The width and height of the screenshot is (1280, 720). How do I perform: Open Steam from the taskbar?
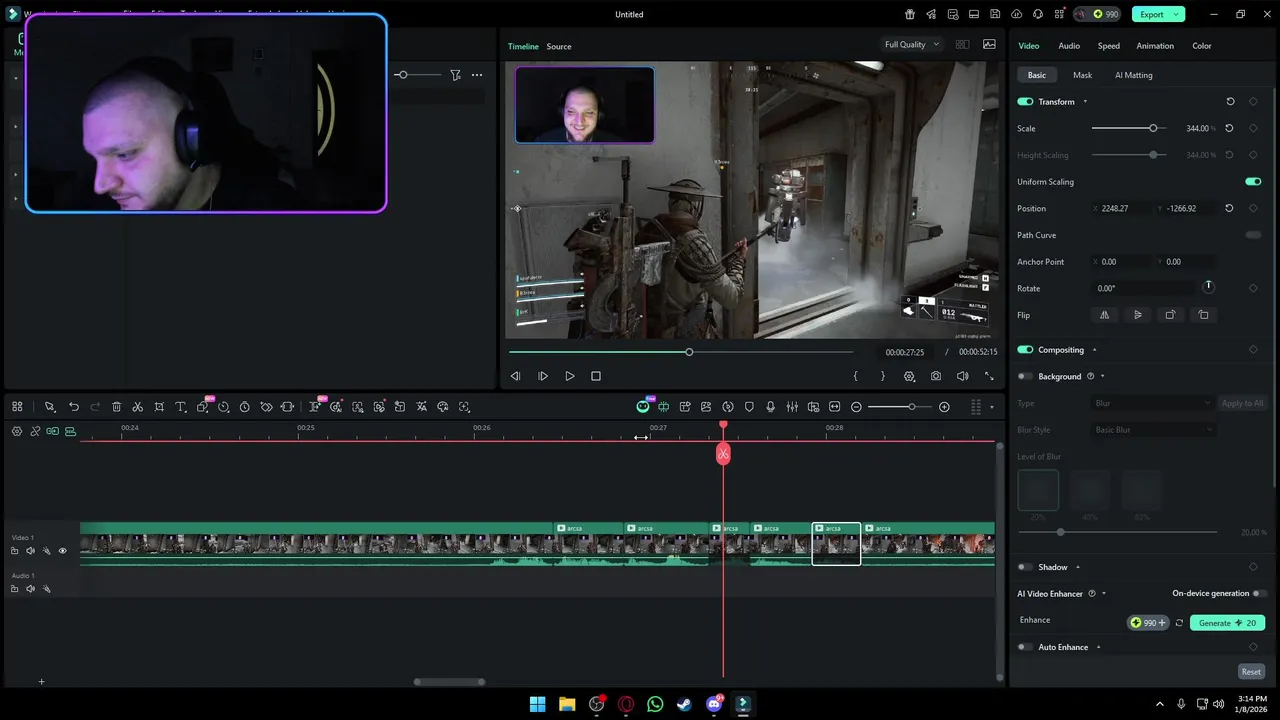click(x=684, y=704)
